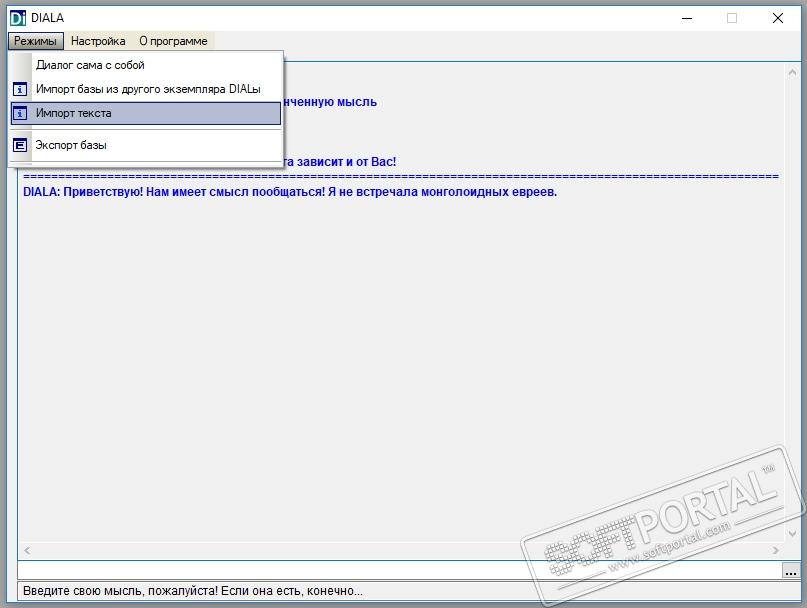Open the О программе menu

pyautogui.click(x=173, y=41)
